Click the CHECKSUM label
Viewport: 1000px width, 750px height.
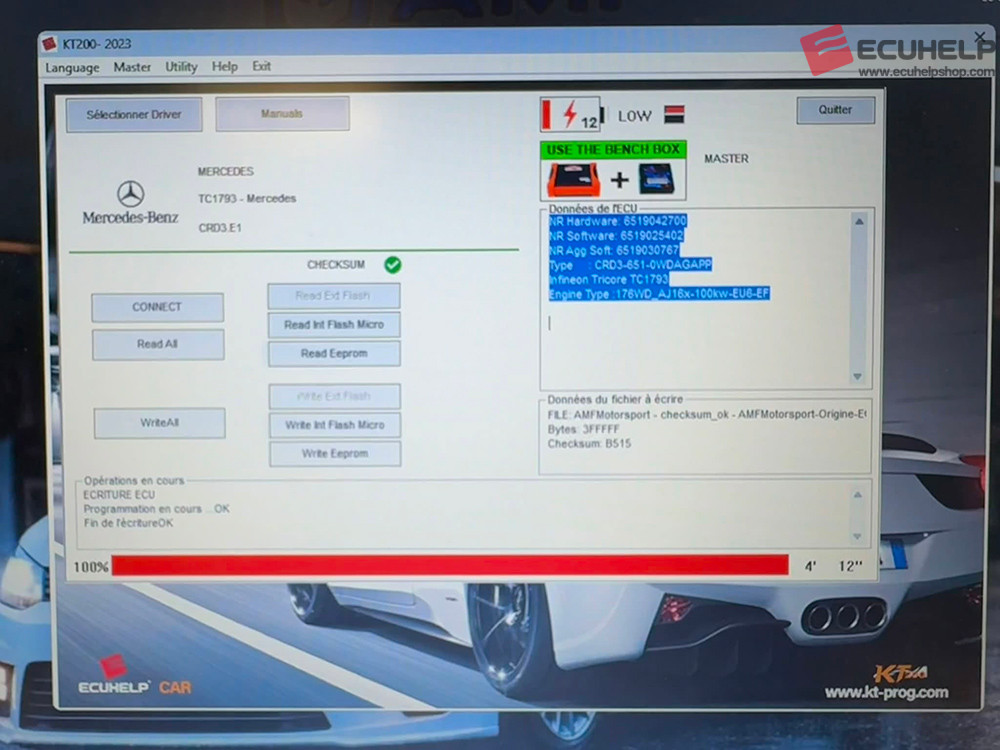coord(336,265)
